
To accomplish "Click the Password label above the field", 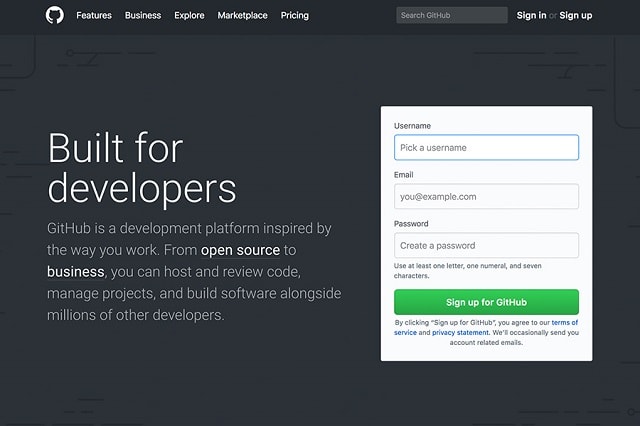I will point(411,224).
